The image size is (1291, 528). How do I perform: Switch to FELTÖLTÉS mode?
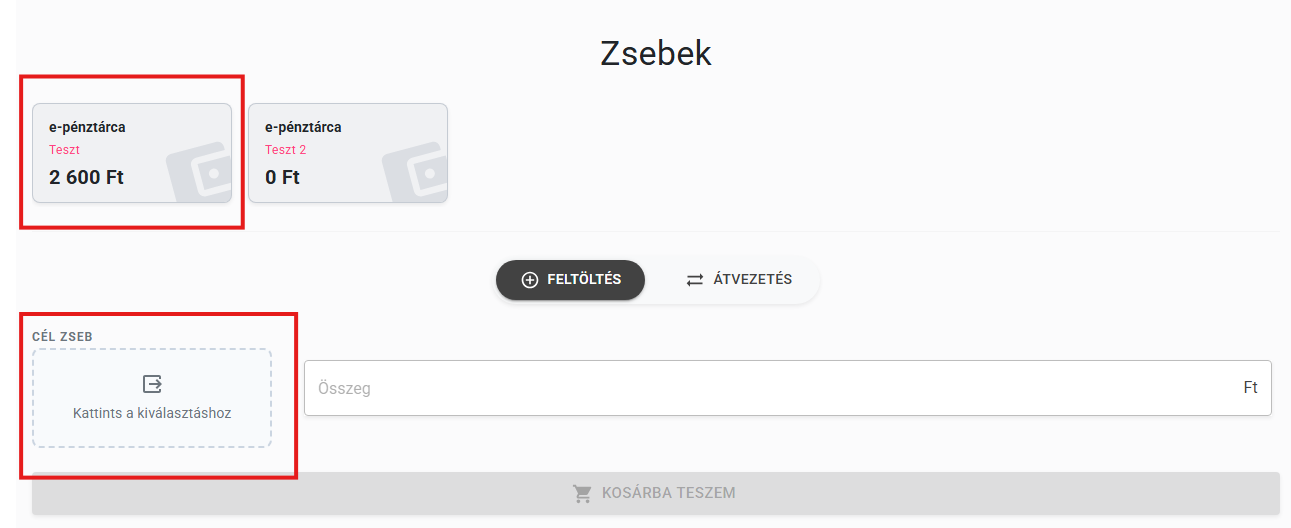[571, 280]
